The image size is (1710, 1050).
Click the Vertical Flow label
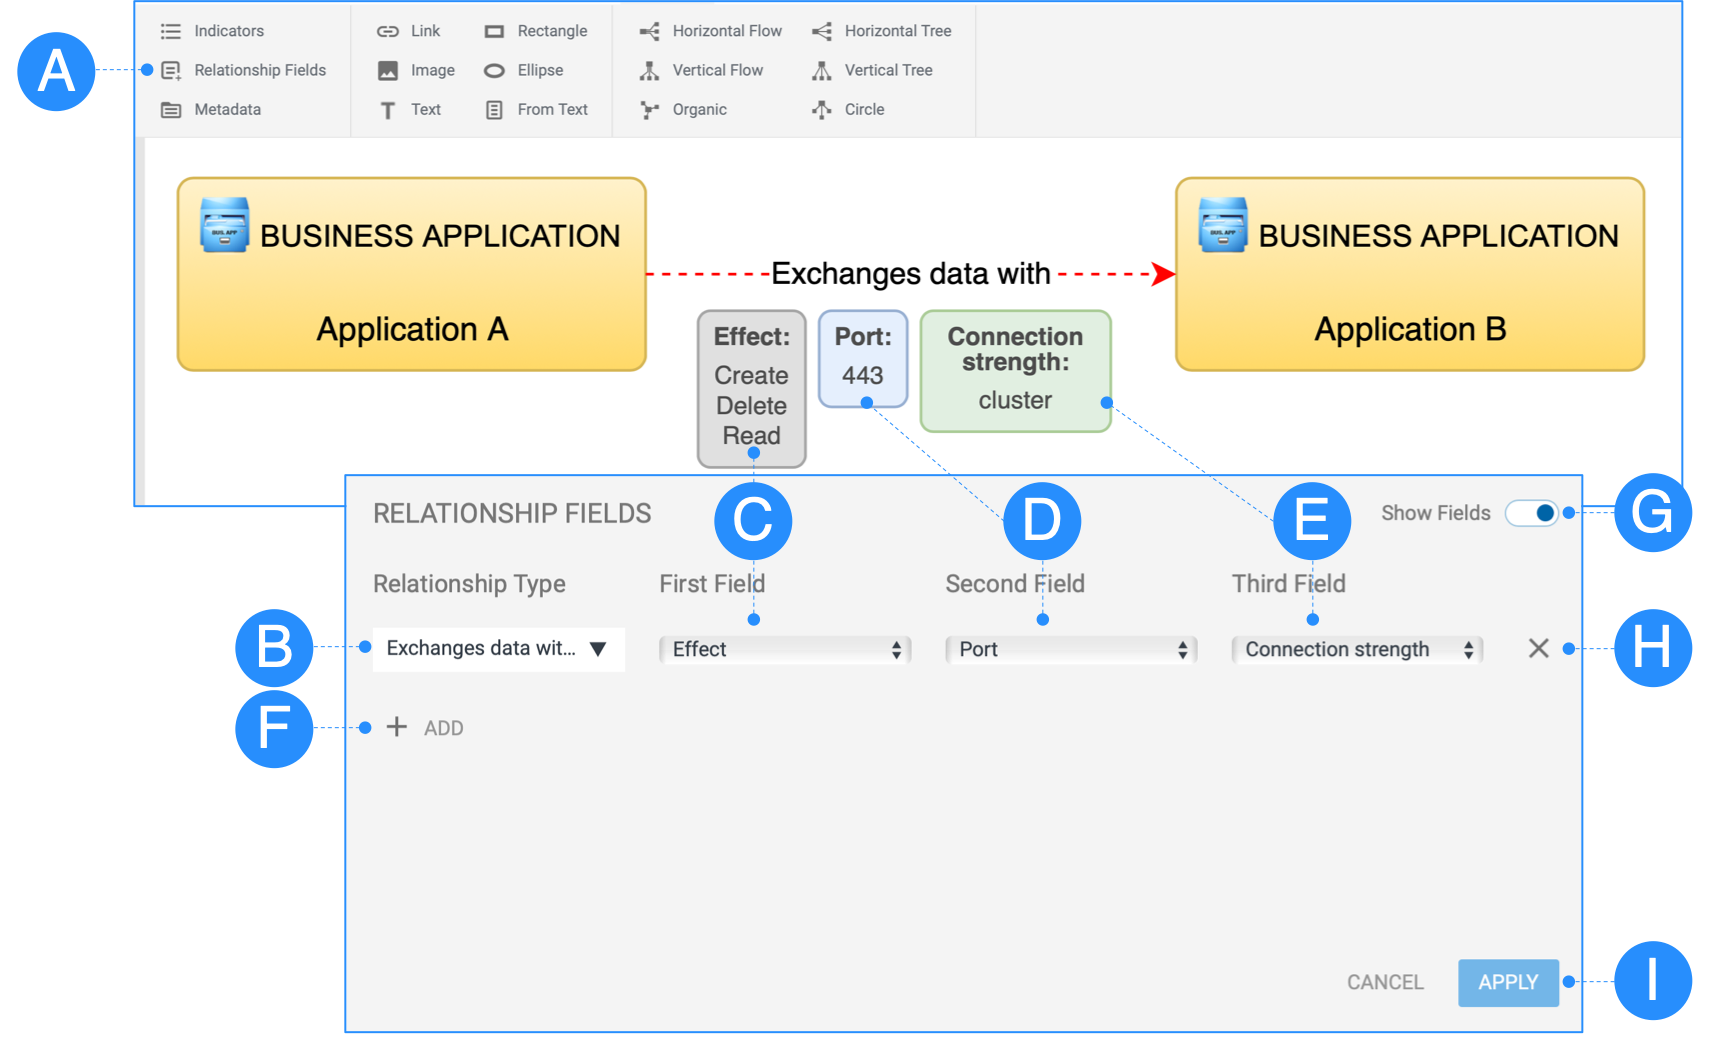717,70
